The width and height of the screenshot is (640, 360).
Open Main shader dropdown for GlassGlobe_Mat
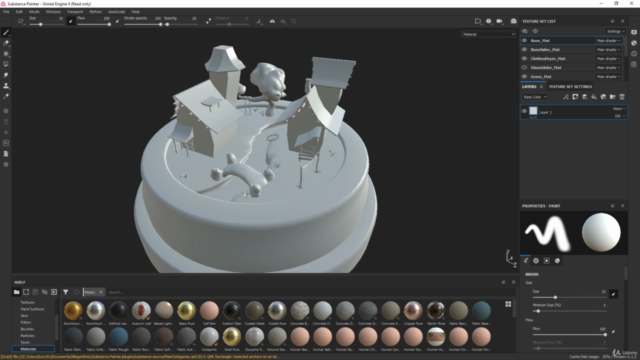[x=608, y=67]
